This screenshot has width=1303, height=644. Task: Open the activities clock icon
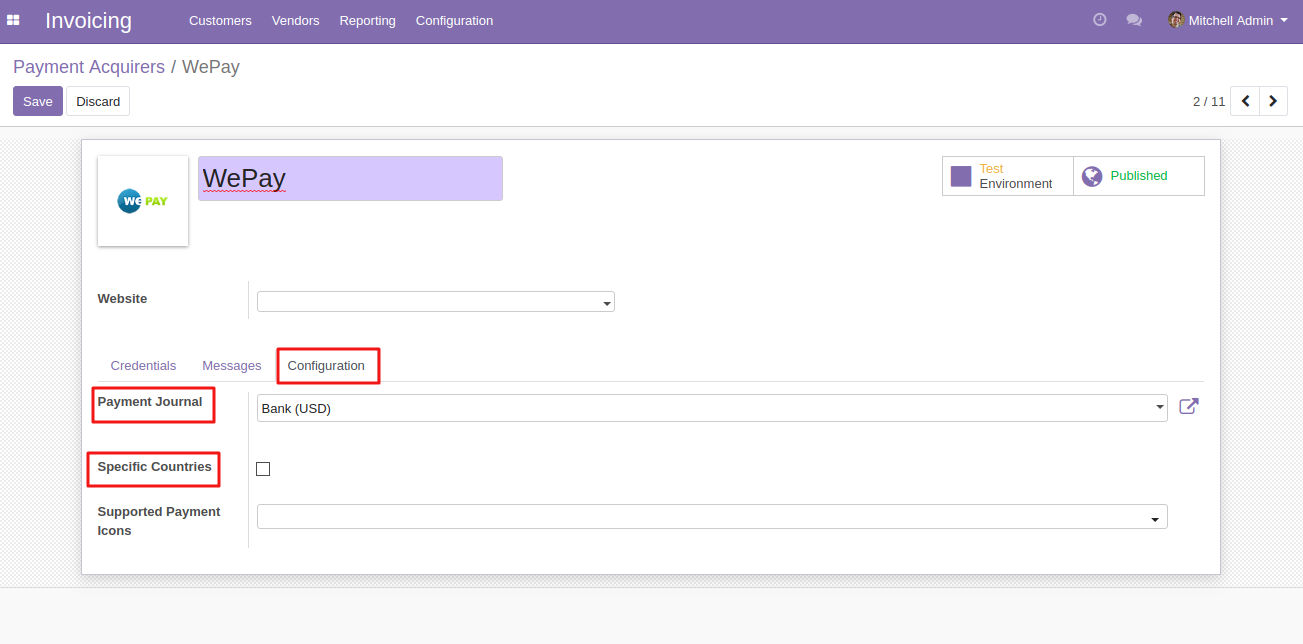(x=1100, y=20)
